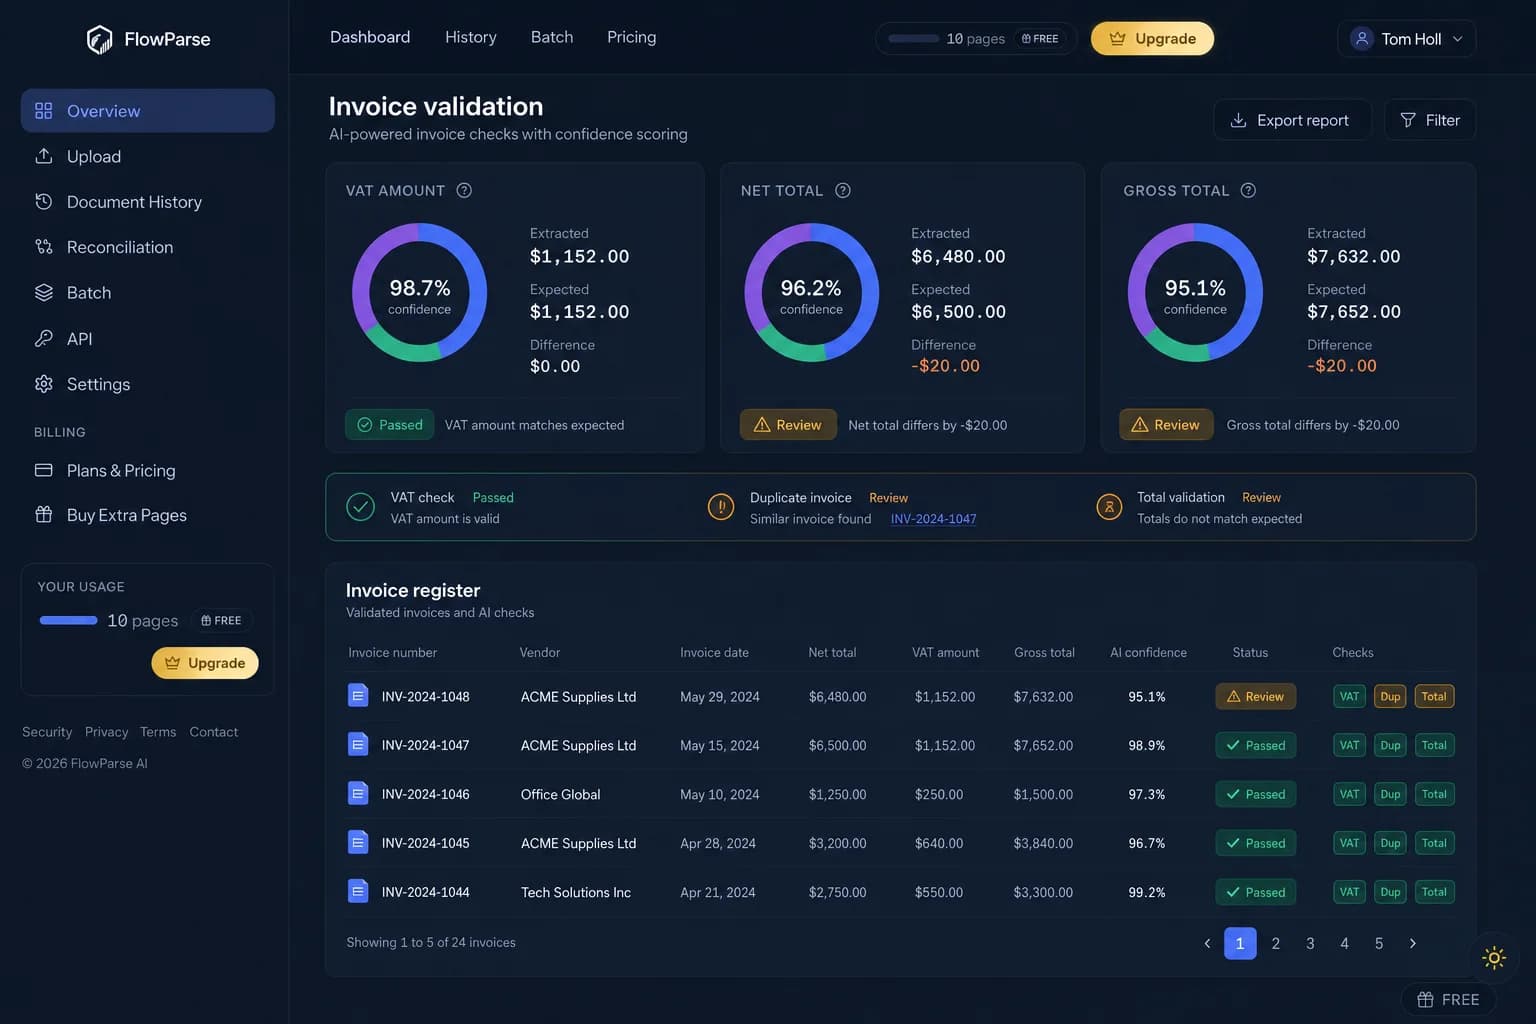Click the VAT amount 98.7% confidence ring

pyautogui.click(x=420, y=292)
